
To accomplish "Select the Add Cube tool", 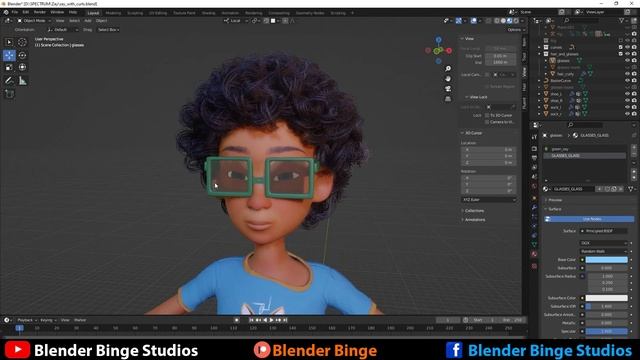I will click(x=9, y=94).
